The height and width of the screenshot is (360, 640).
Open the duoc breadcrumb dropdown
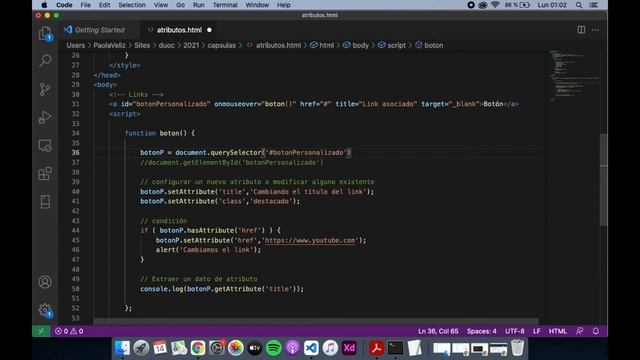167,45
